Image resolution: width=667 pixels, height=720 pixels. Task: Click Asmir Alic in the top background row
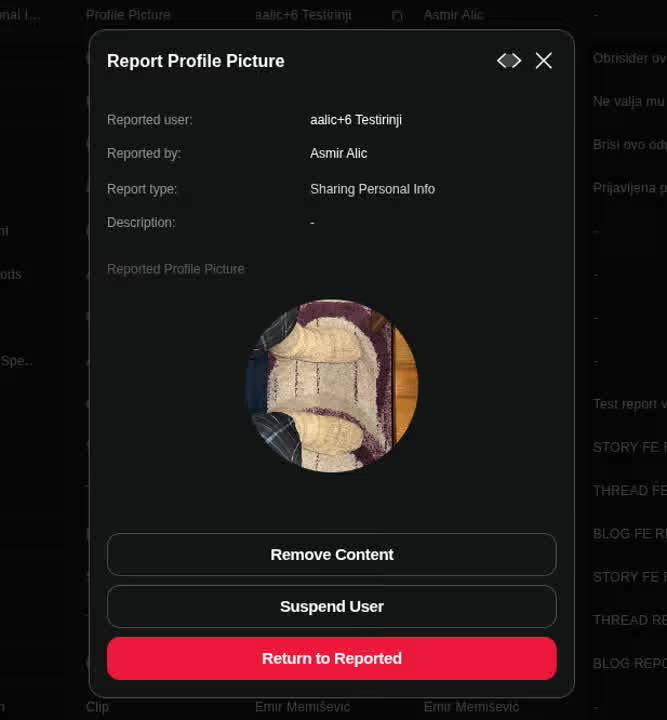tap(453, 15)
